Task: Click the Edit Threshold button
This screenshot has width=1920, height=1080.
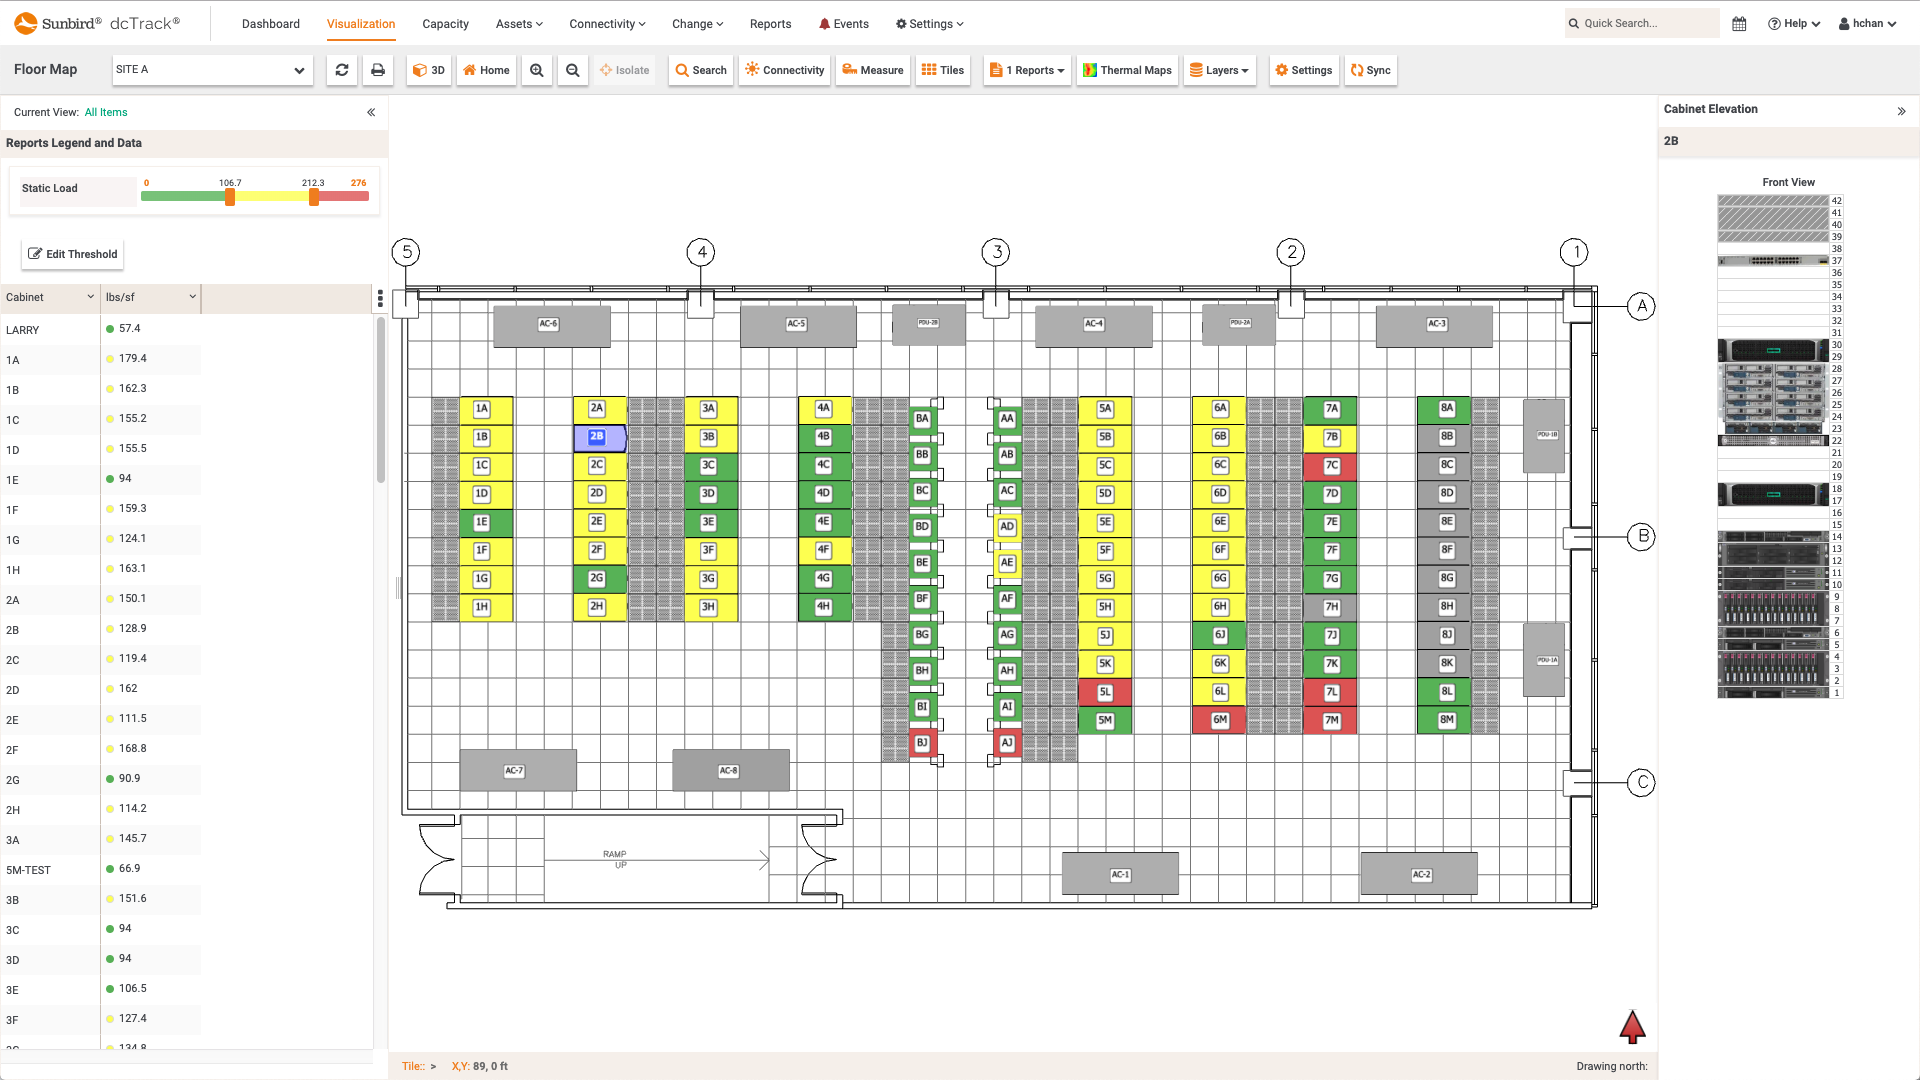Action: click(x=73, y=252)
